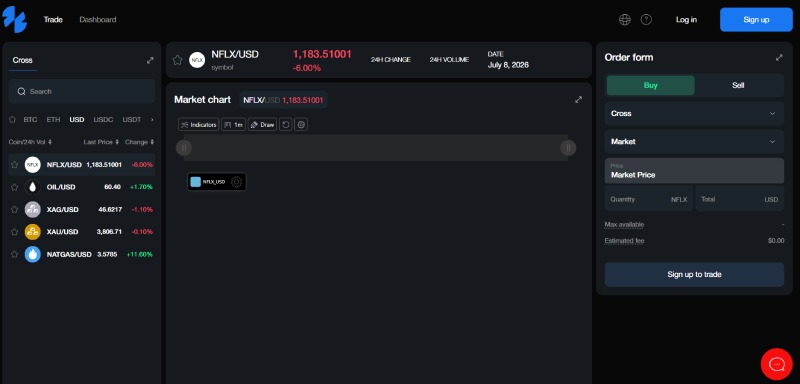Select the Buy side toggle
The width and height of the screenshot is (800, 384).
tap(651, 85)
